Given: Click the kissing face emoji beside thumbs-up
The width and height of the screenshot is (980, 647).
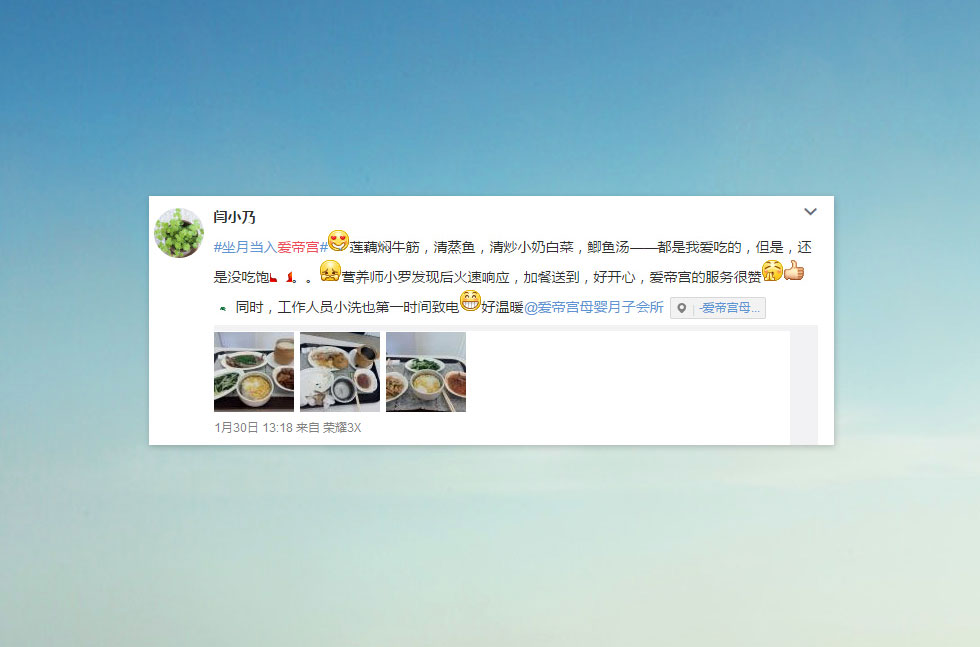Looking at the screenshot, I should tap(772, 271).
